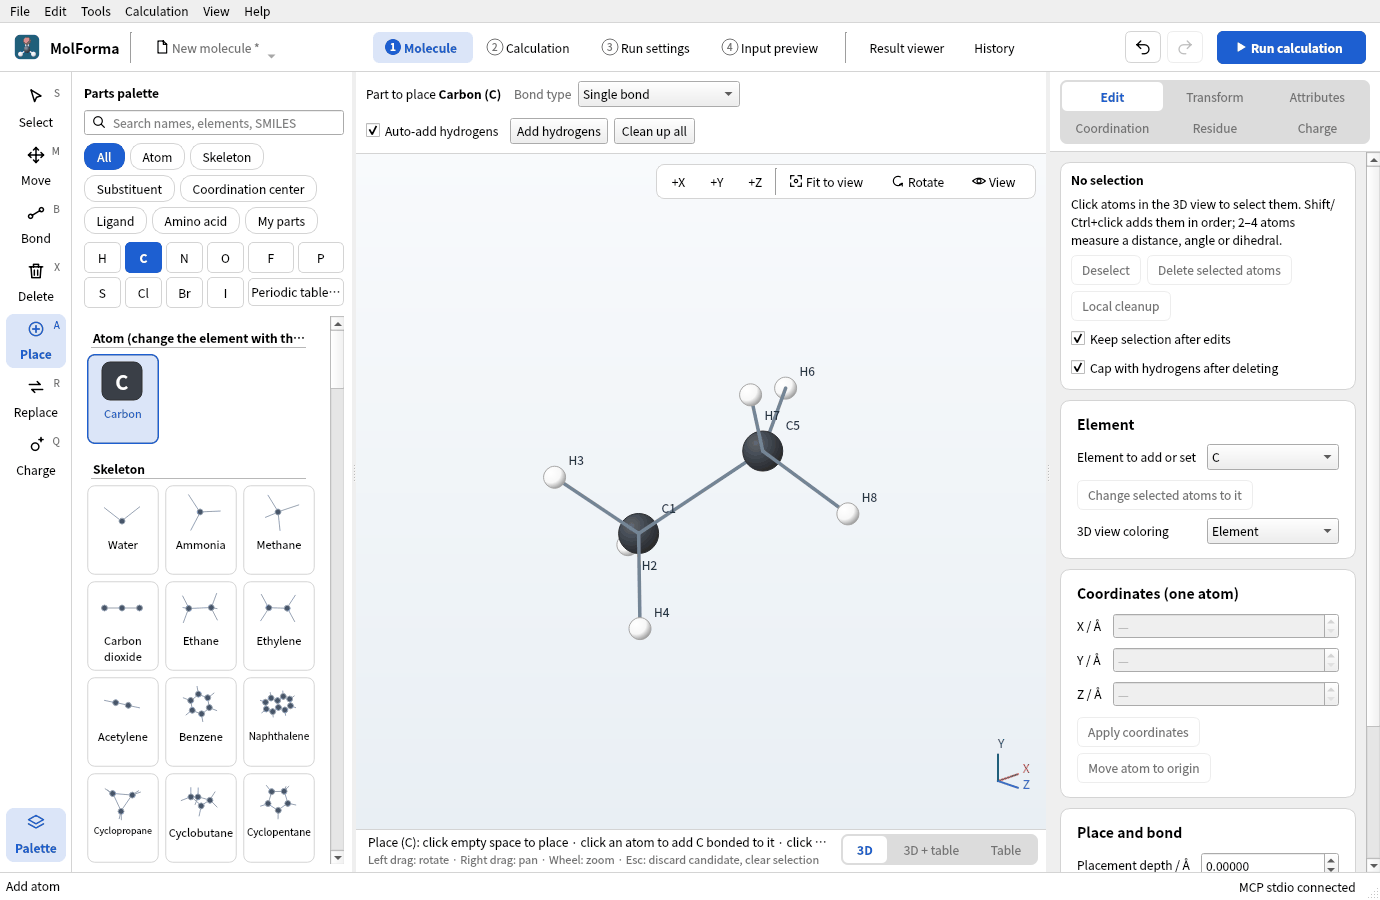Open the Periodic table picker
Viewport: 1380px width, 900px height.
(296, 292)
